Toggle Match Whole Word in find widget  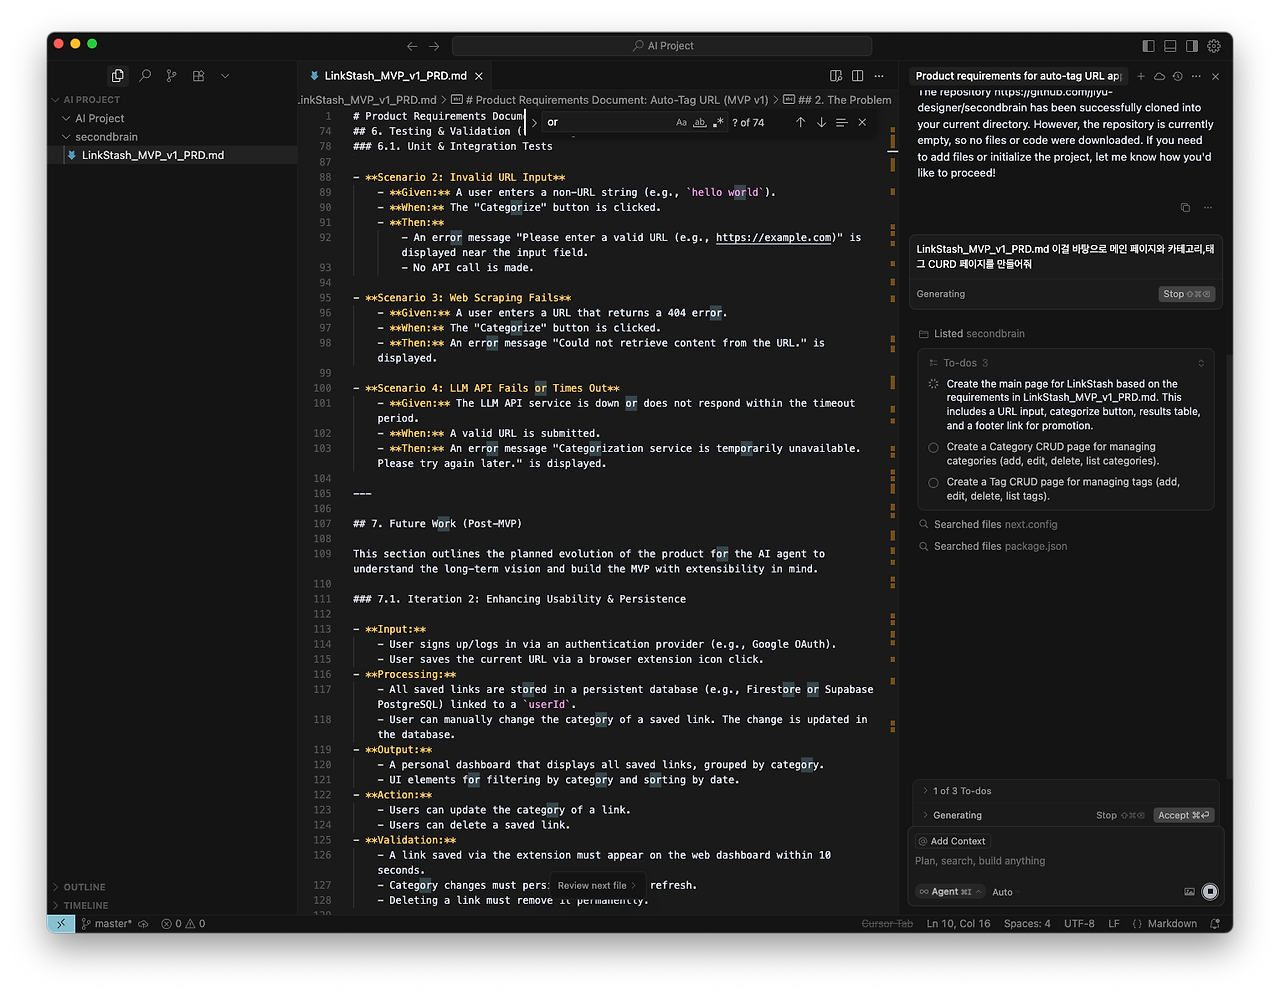click(700, 123)
